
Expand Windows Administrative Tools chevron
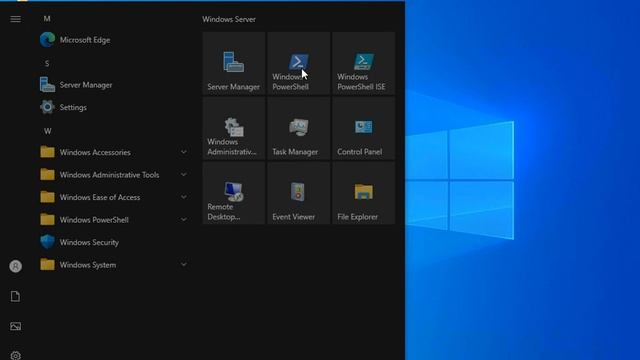point(184,175)
